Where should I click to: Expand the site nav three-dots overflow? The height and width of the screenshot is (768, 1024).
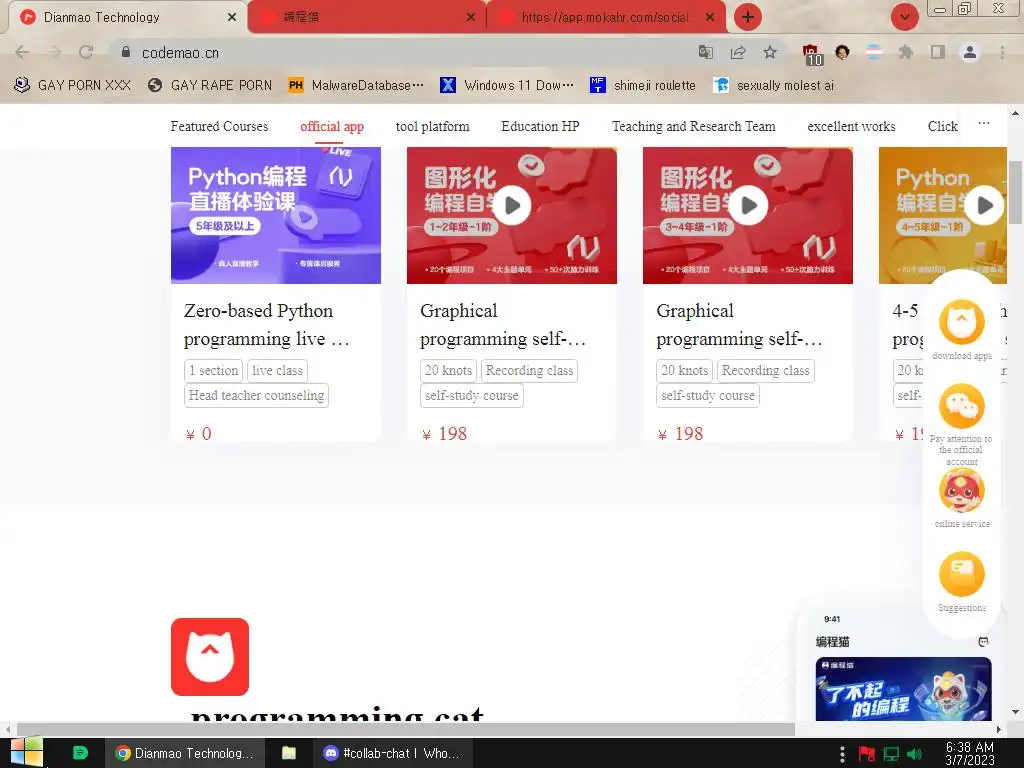click(x=984, y=123)
